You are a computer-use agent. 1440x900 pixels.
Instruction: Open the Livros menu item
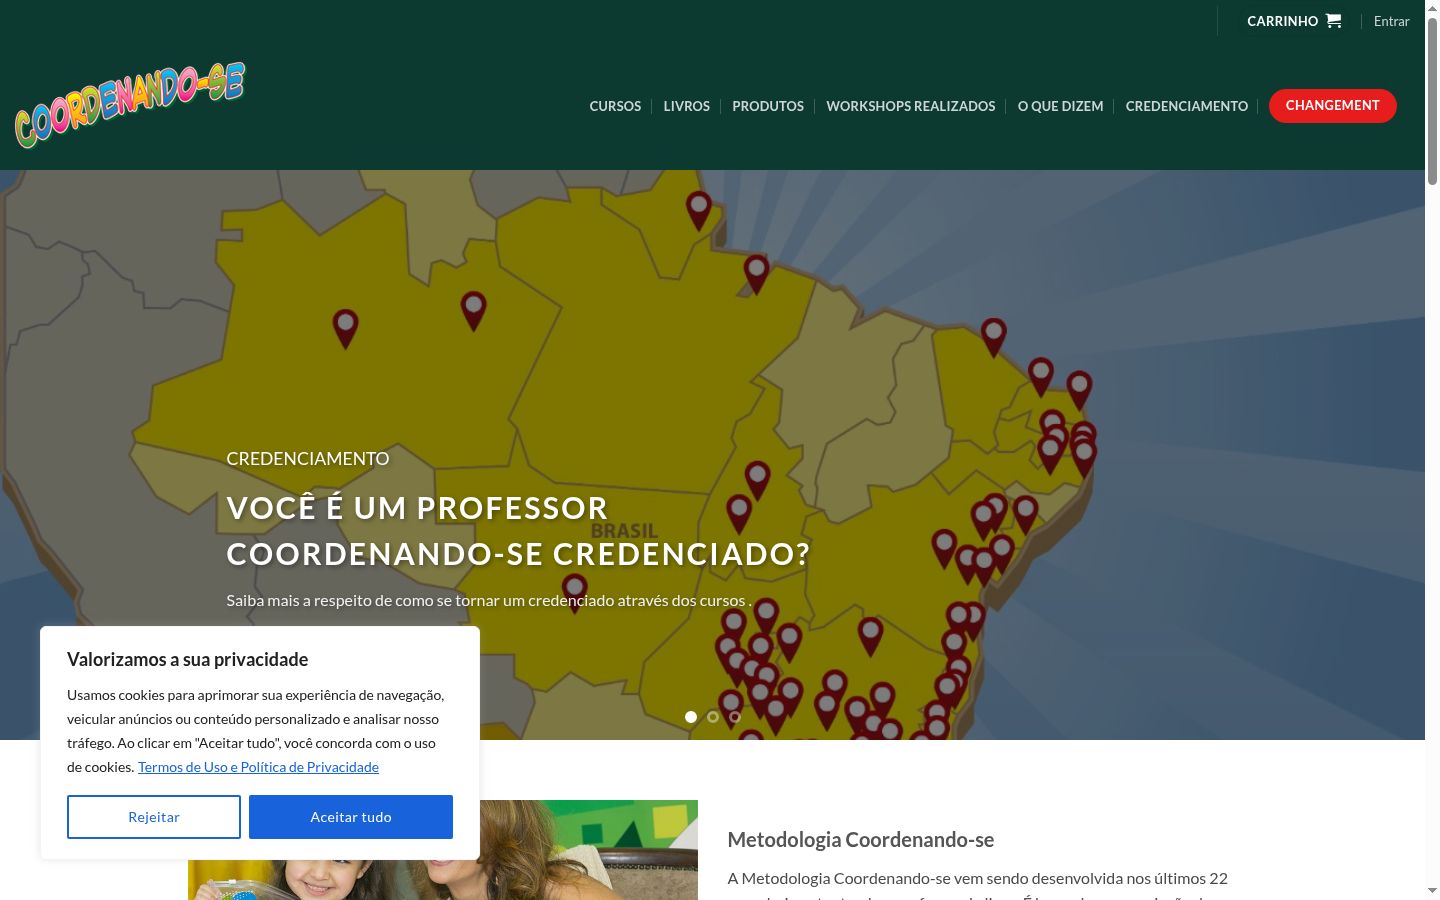(686, 106)
